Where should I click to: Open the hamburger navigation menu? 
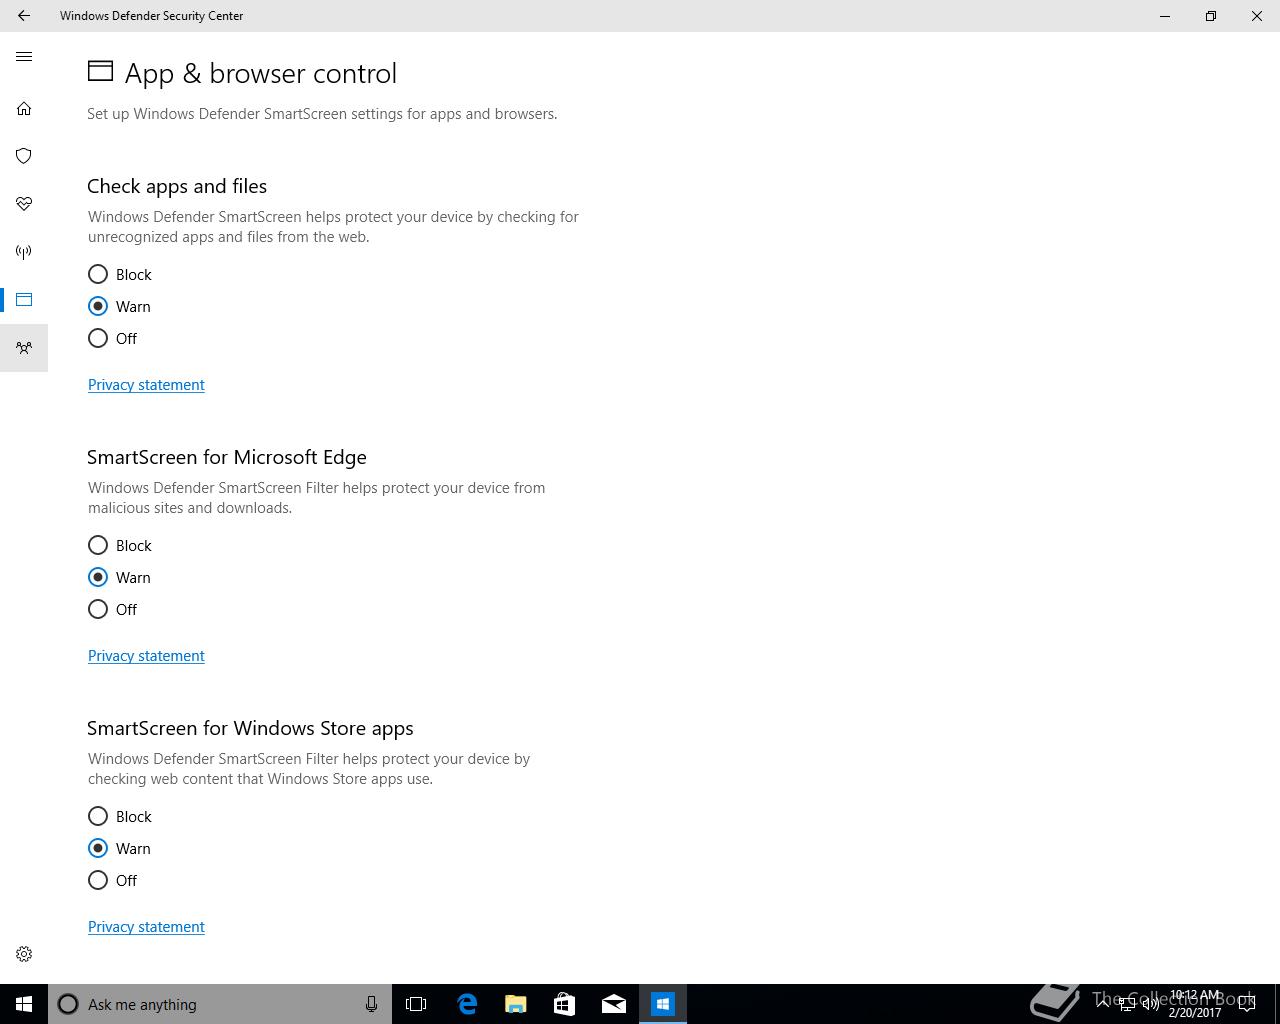click(x=24, y=57)
